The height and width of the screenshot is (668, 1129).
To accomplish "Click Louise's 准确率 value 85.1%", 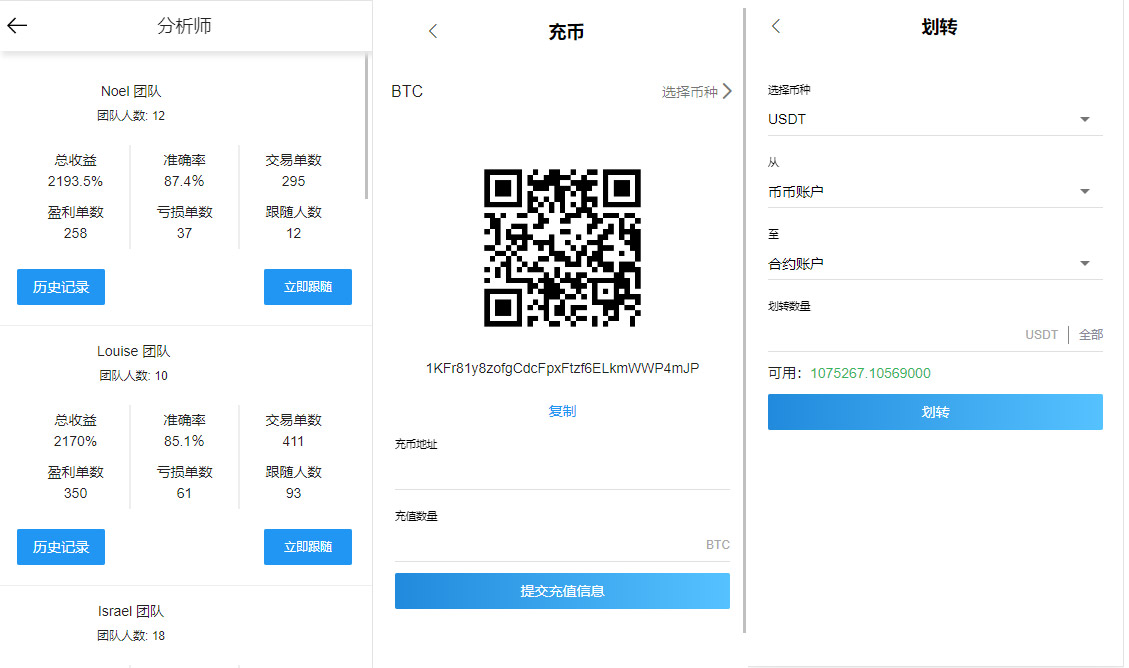I will point(184,441).
